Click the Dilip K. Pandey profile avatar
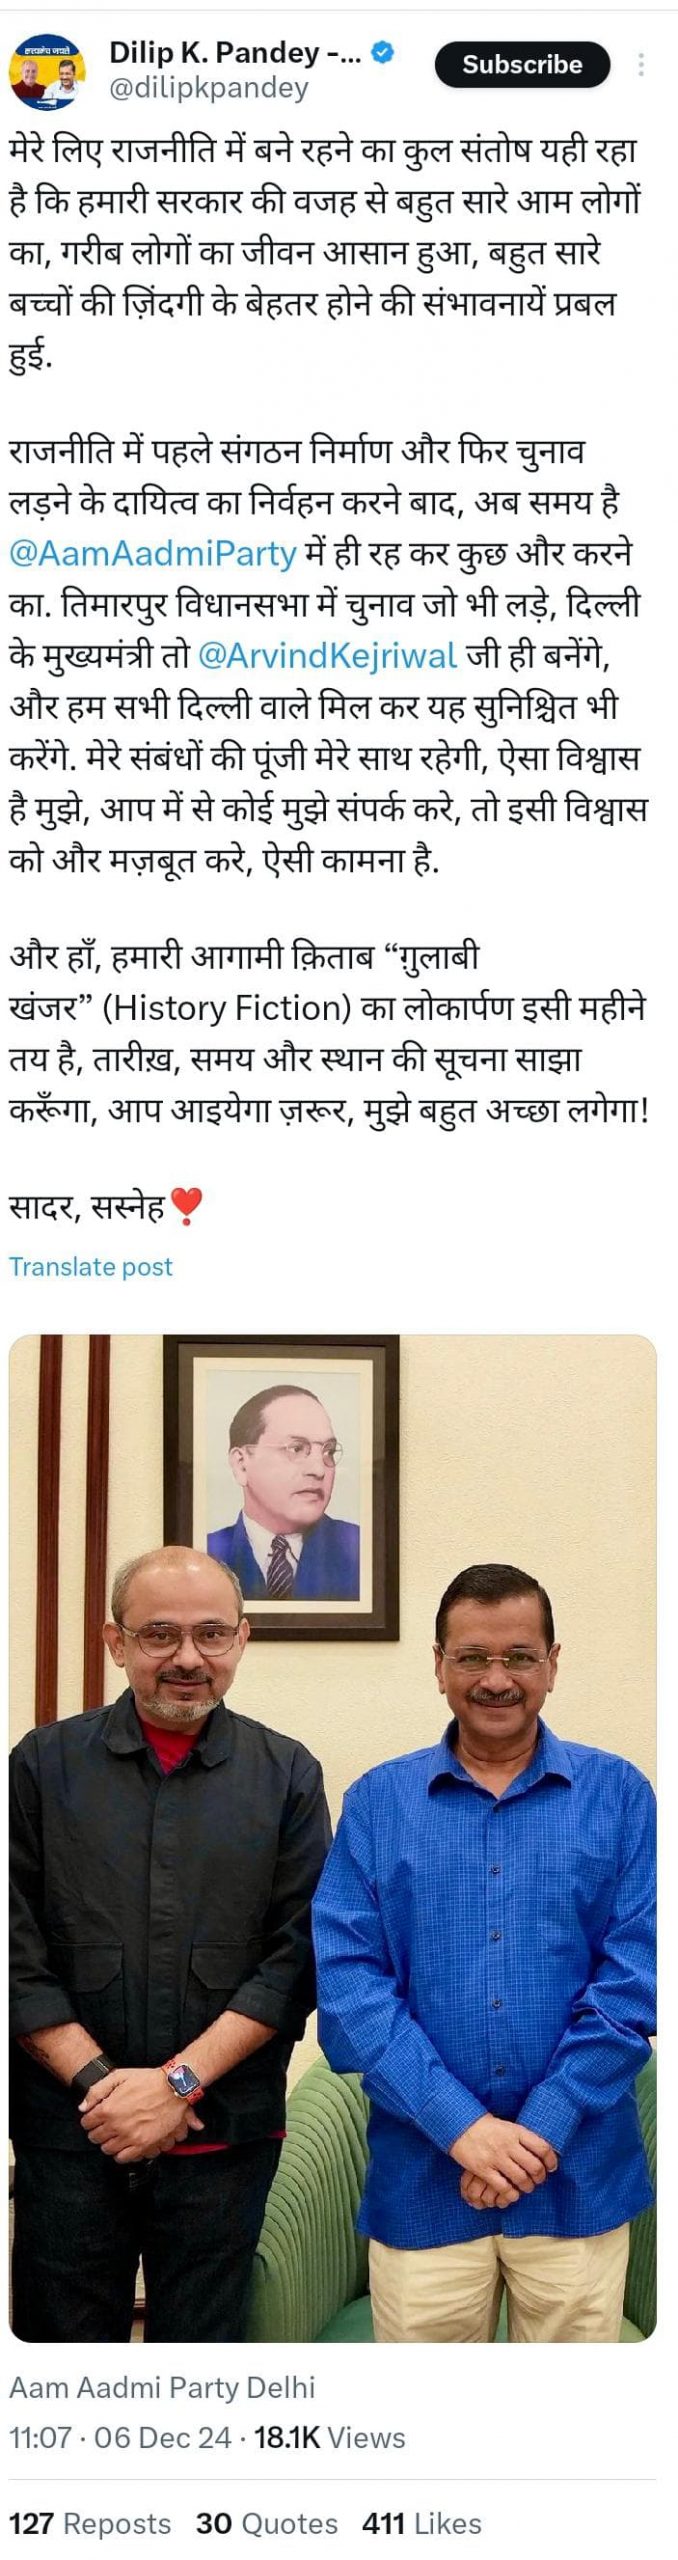Screen dimensions: 678x2560 pyautogui.click(x=47, y=70)
